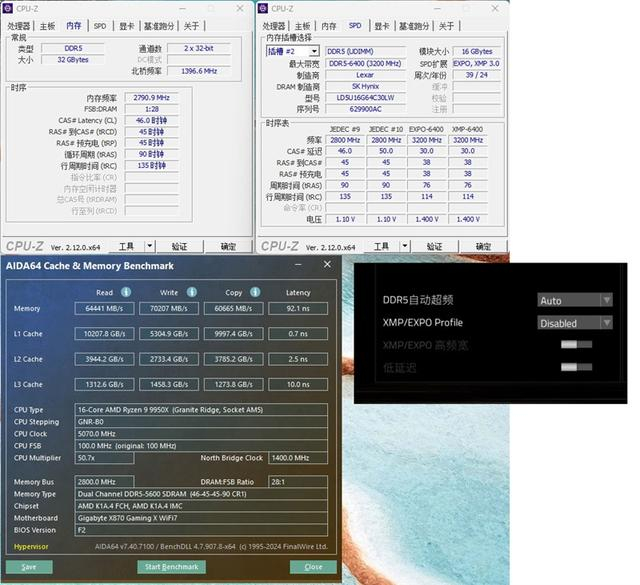Click the info icon next to Copy
Image resolution: width=640 pixels, height=585 pixels.
pos(255,292)
